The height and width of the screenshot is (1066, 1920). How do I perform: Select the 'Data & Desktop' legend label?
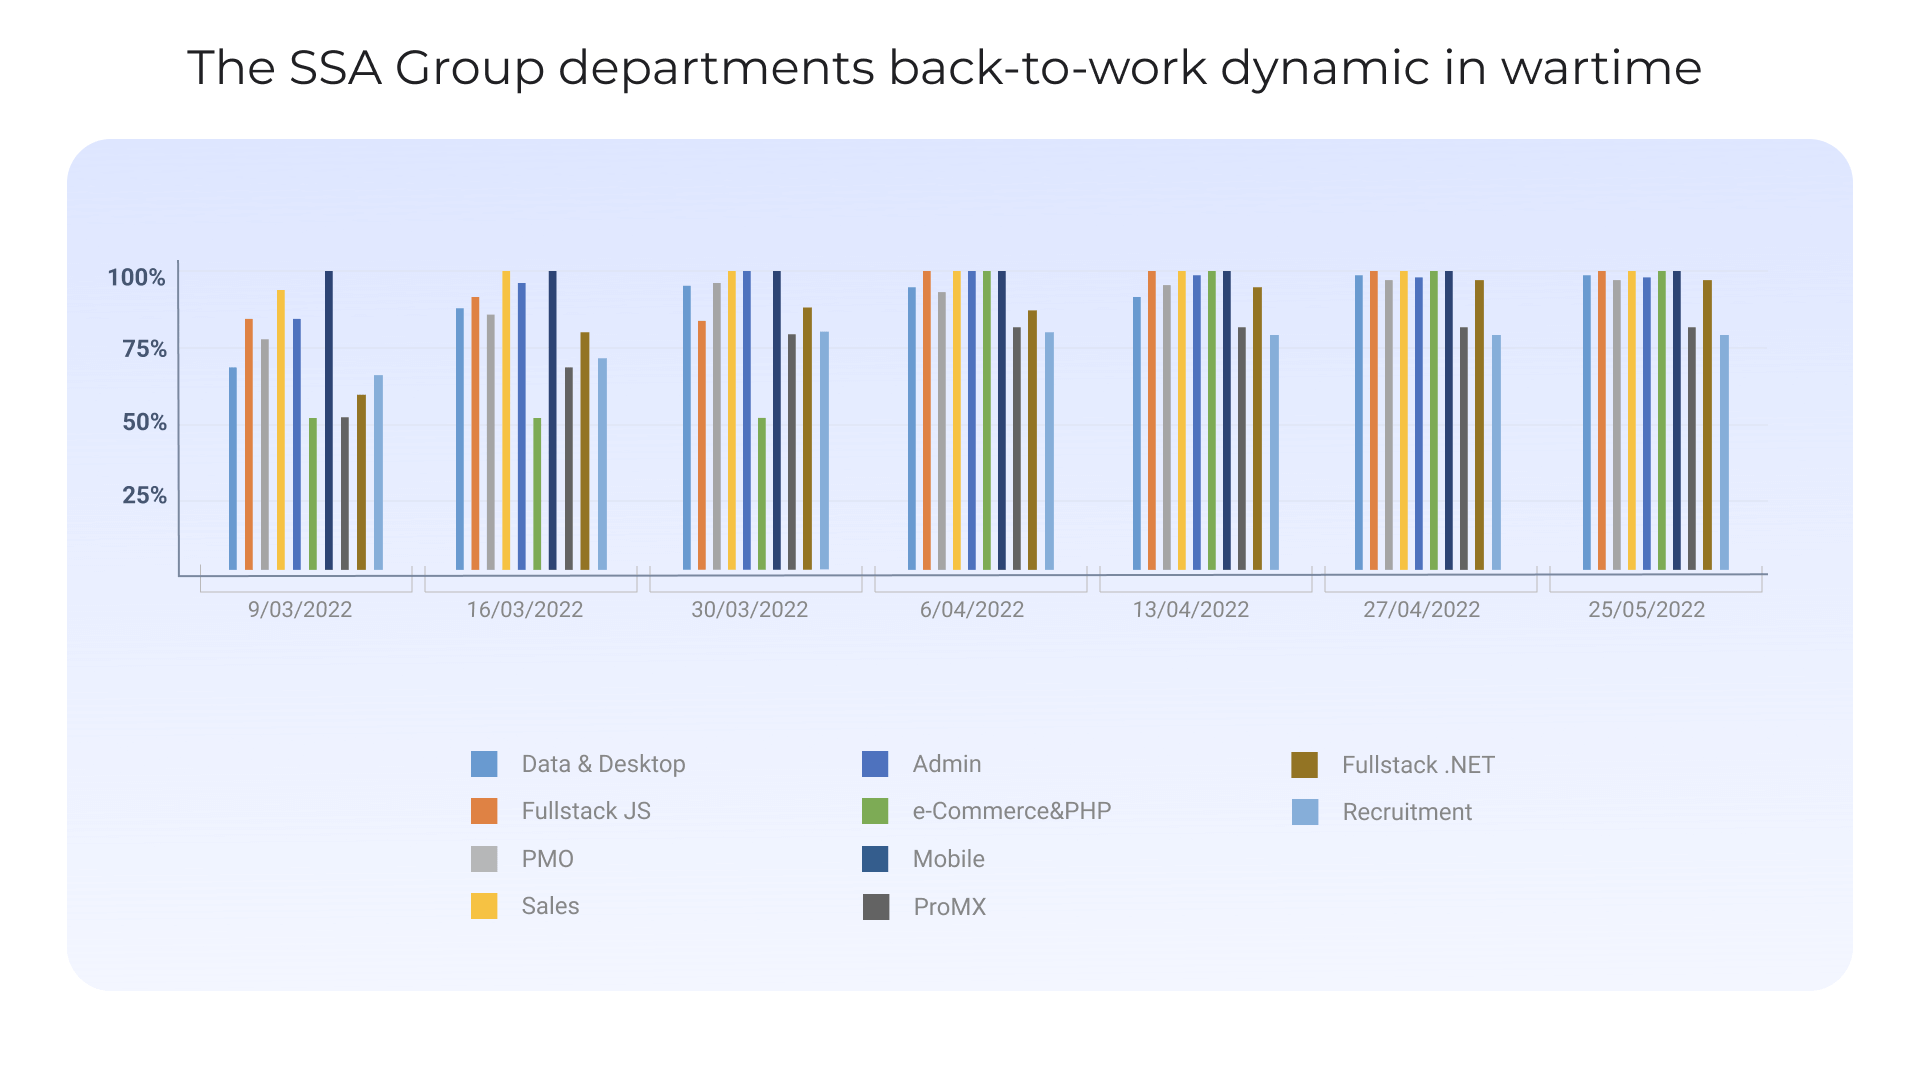click(603, 764)
